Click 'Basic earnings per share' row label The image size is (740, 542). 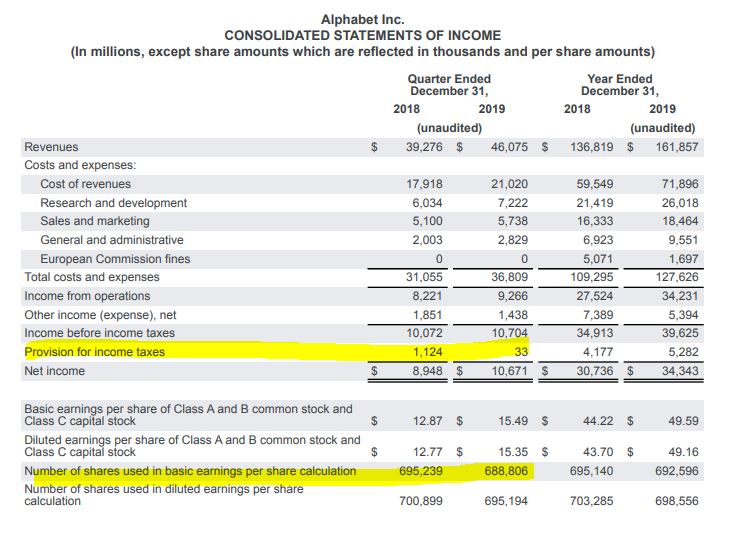pyautogui.click(x=188, y=415)
